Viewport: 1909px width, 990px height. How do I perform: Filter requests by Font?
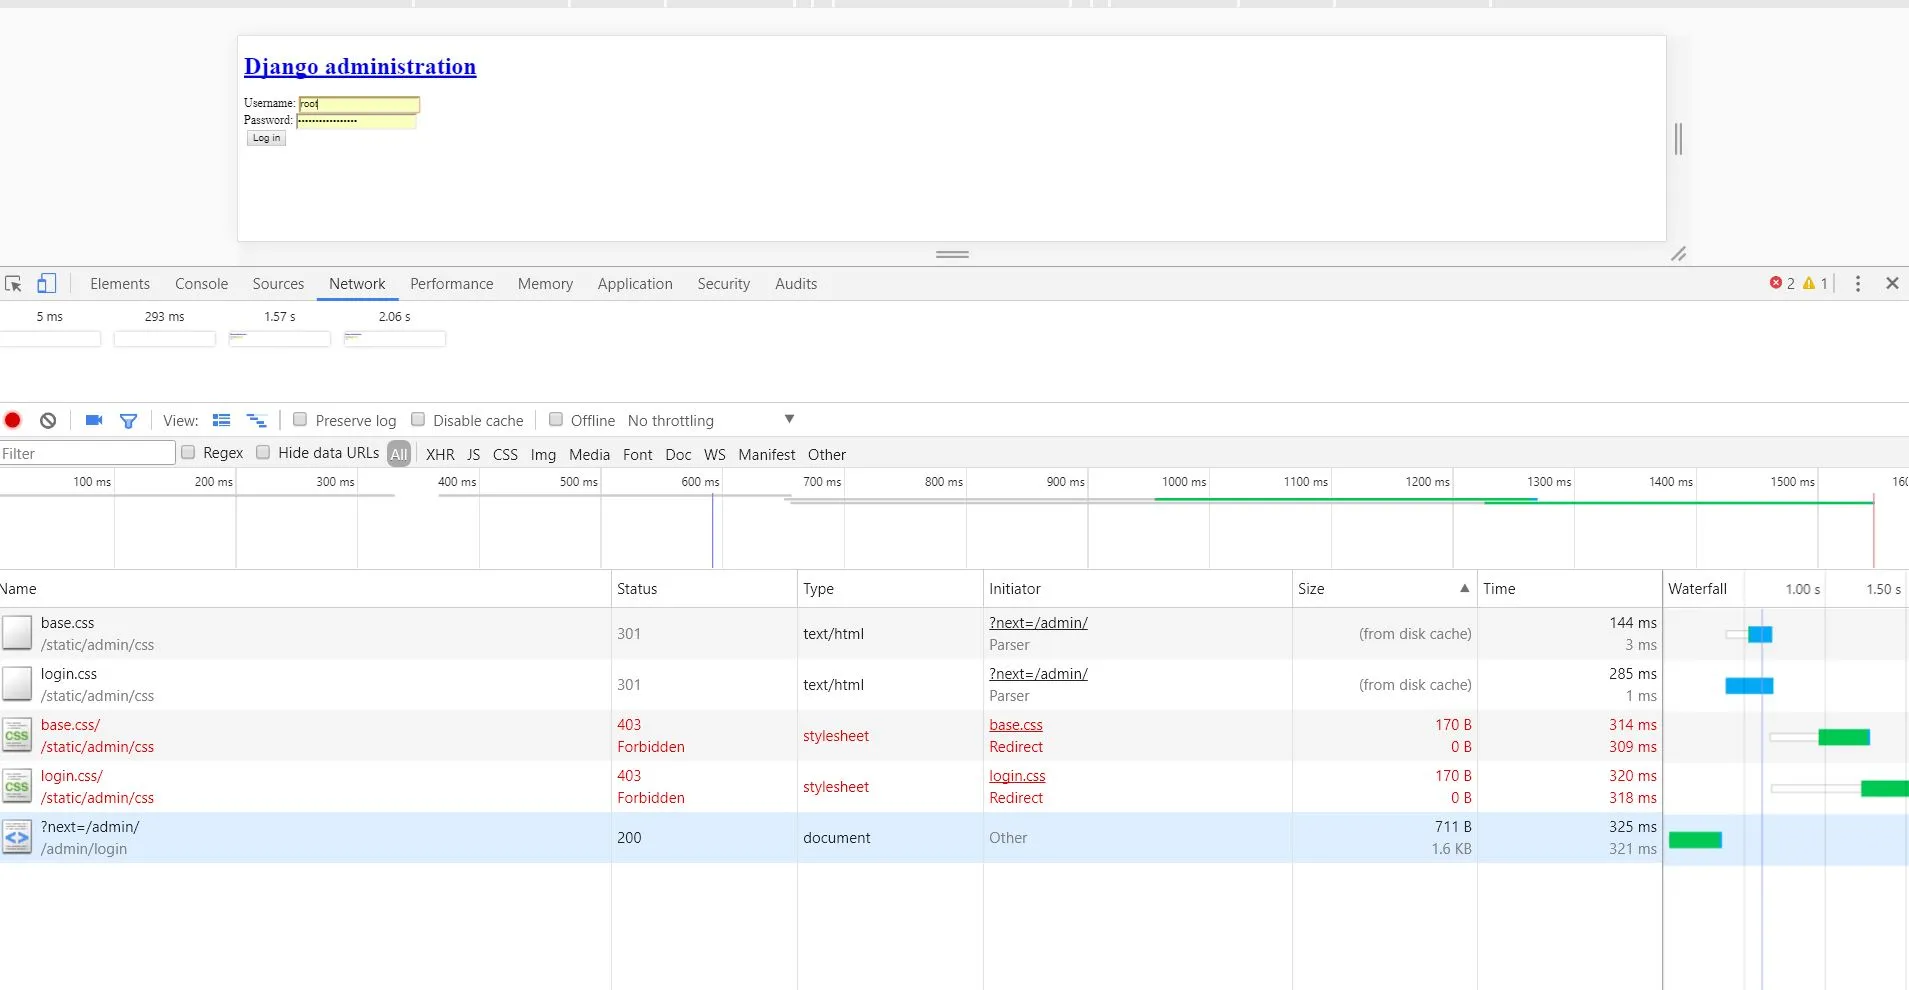click(x=638, y=454)
